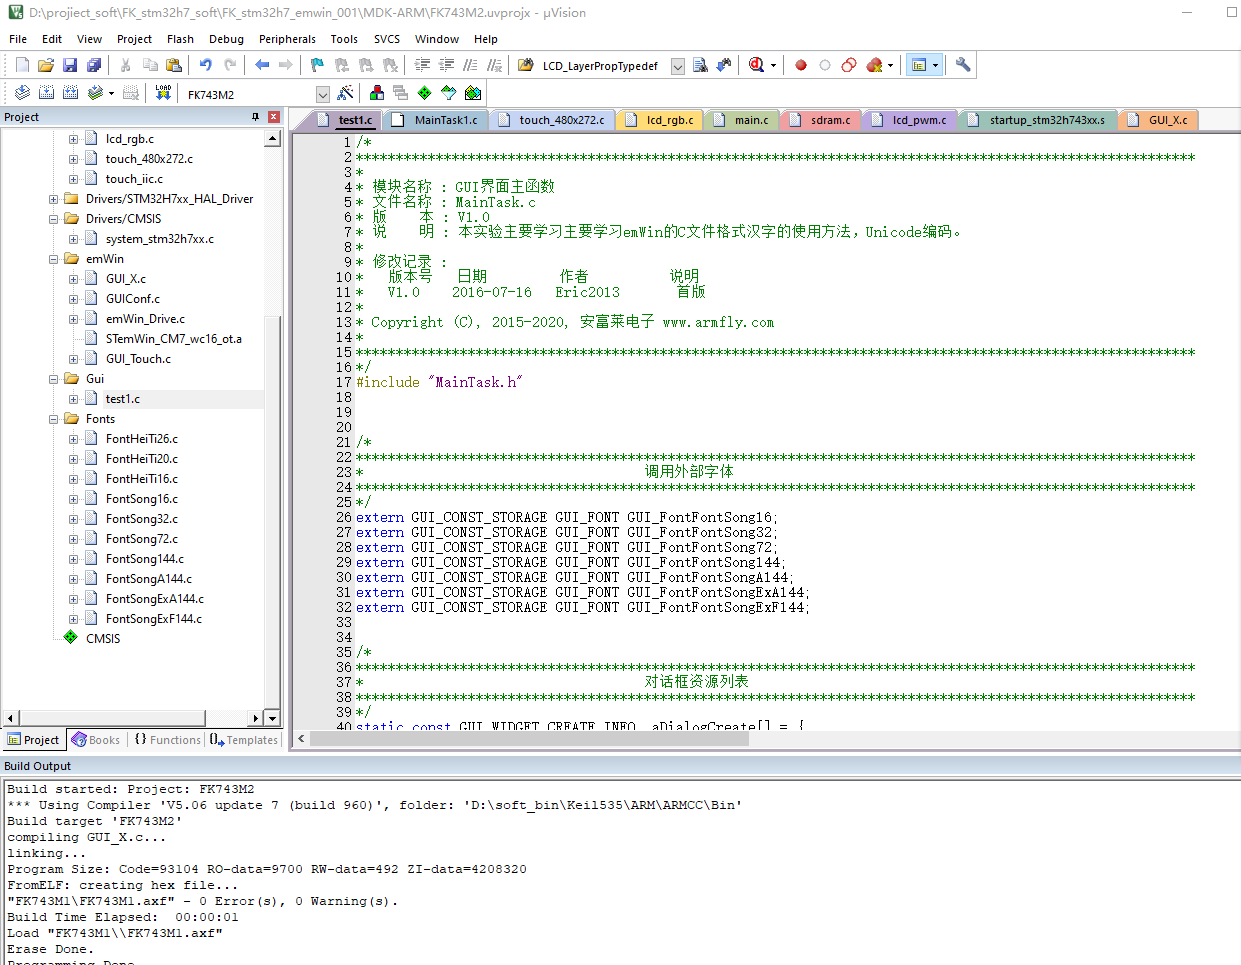Click the editor horizontal scroll-left arrow
The width and height of the screenshot is (1241, 965).
tap(302, 739)
